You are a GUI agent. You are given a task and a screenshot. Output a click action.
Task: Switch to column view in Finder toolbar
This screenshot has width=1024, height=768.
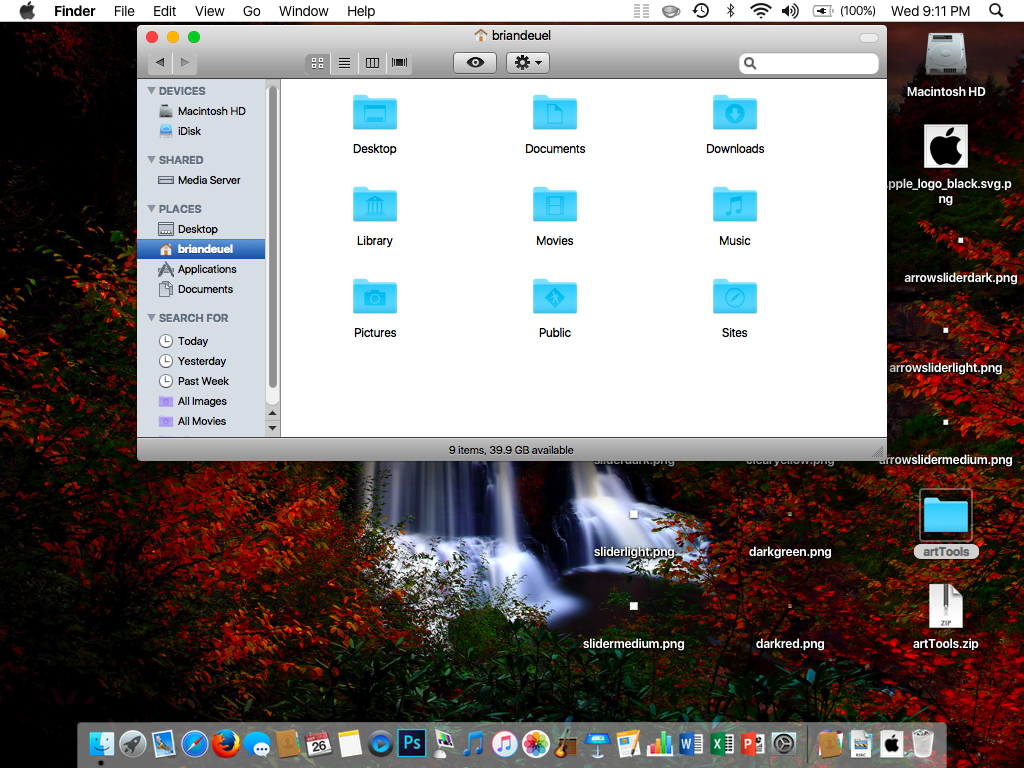click(x=372, y=63)
